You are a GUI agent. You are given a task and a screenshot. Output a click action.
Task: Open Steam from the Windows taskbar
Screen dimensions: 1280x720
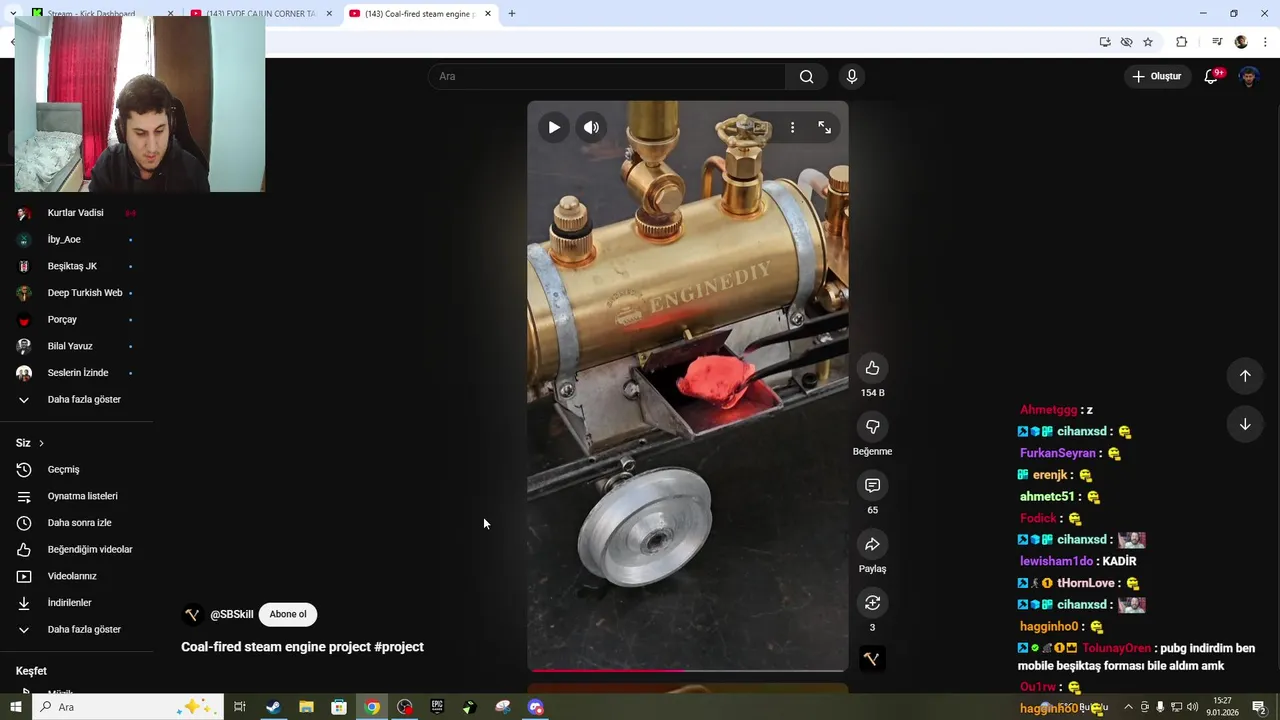pos(273,707)
